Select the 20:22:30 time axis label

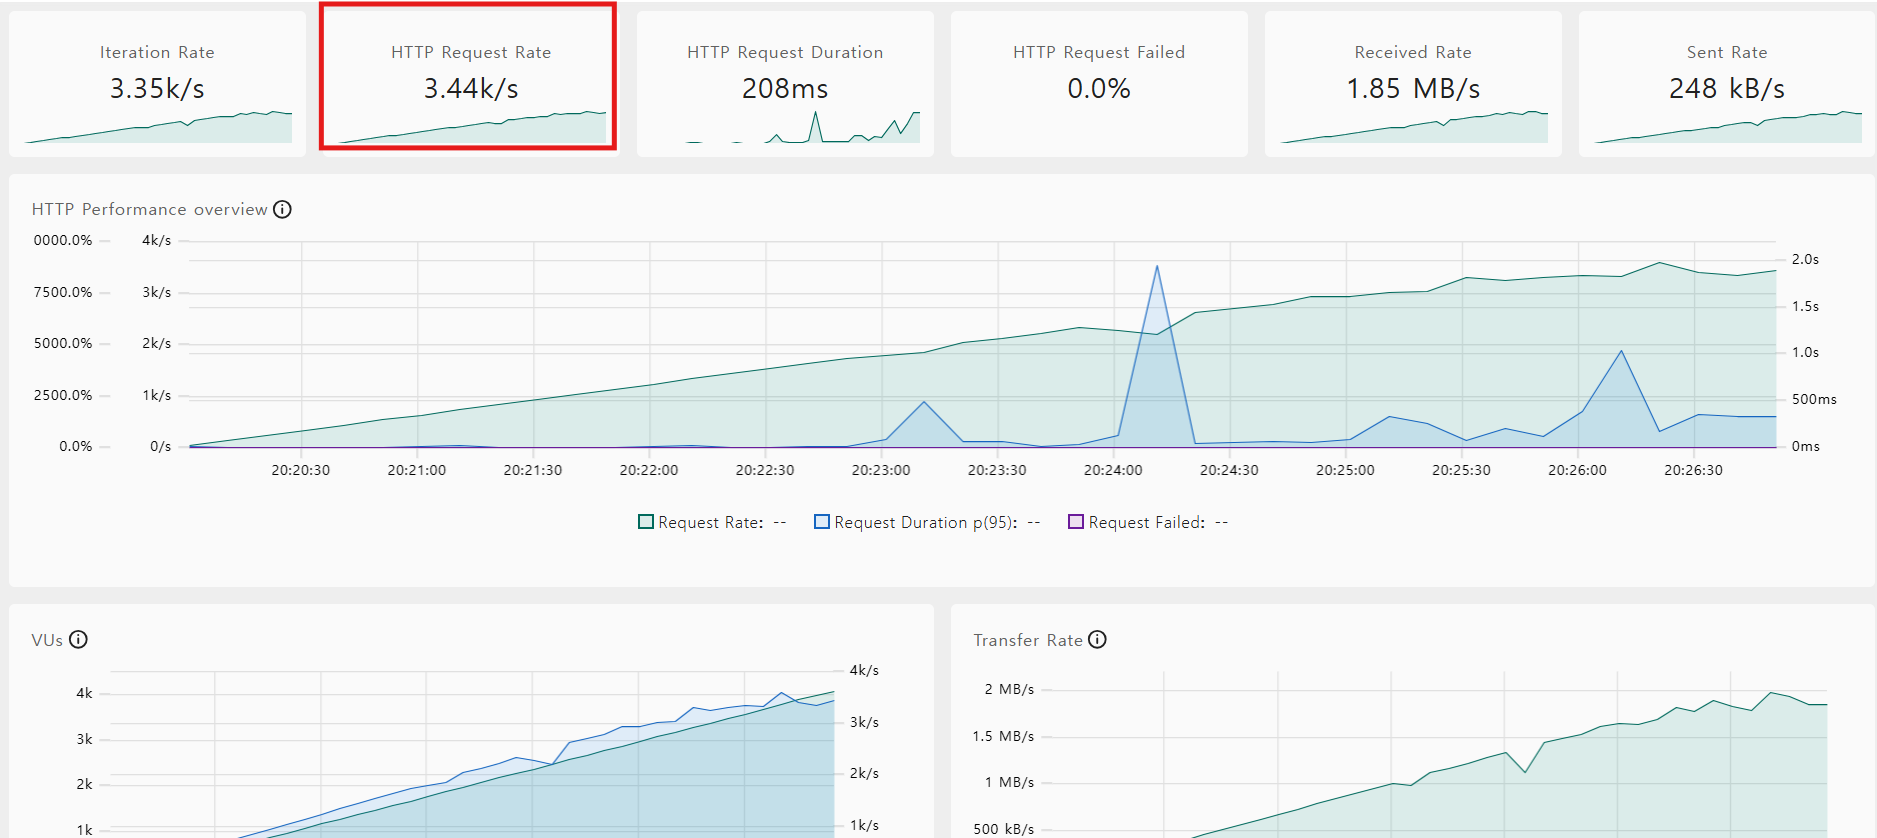[765, 470]
